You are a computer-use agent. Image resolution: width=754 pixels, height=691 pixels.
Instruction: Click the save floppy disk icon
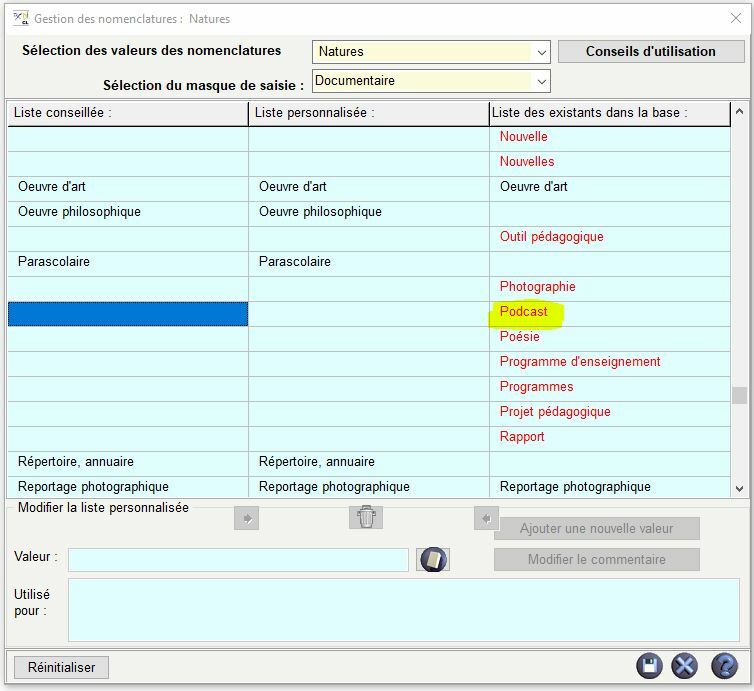click(x=649, y=666)
